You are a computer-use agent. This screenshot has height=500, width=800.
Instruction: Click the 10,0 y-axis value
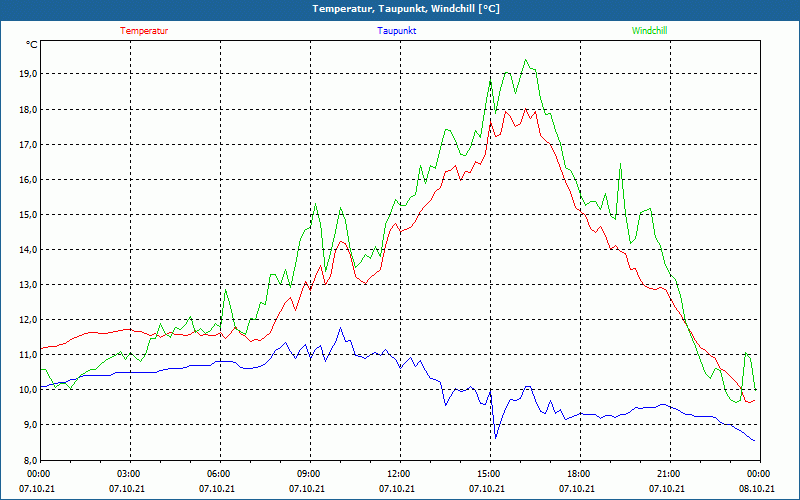pyautogui.click(x=29, y=390)
